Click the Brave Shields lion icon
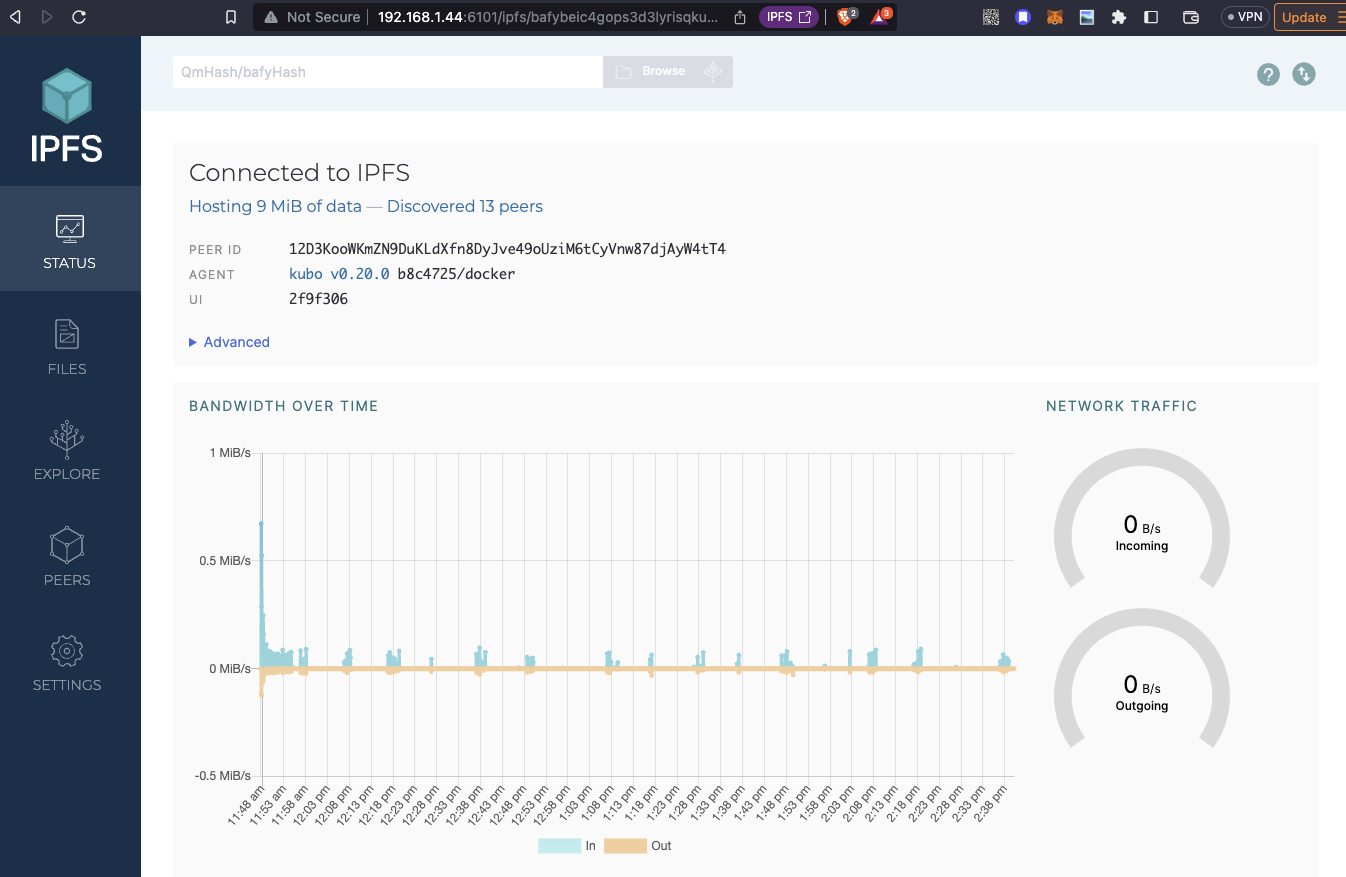Viewport: 1346px width, 877px height. [x=845, y=17]
